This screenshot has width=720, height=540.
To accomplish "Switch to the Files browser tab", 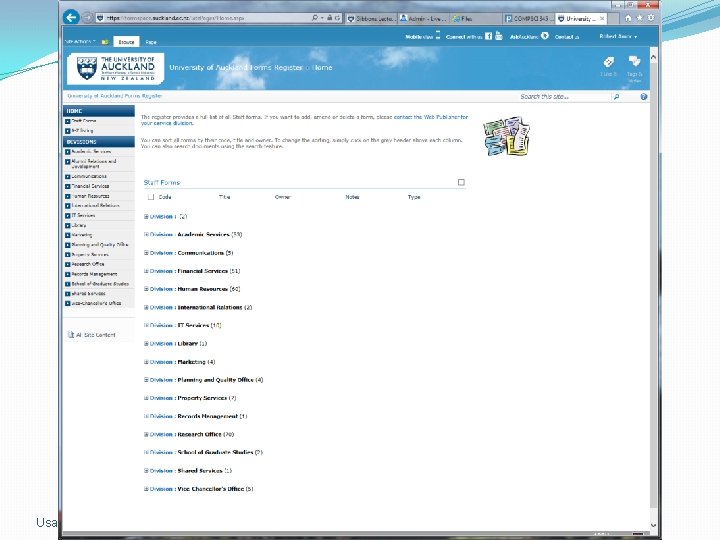I will [475, 18].
